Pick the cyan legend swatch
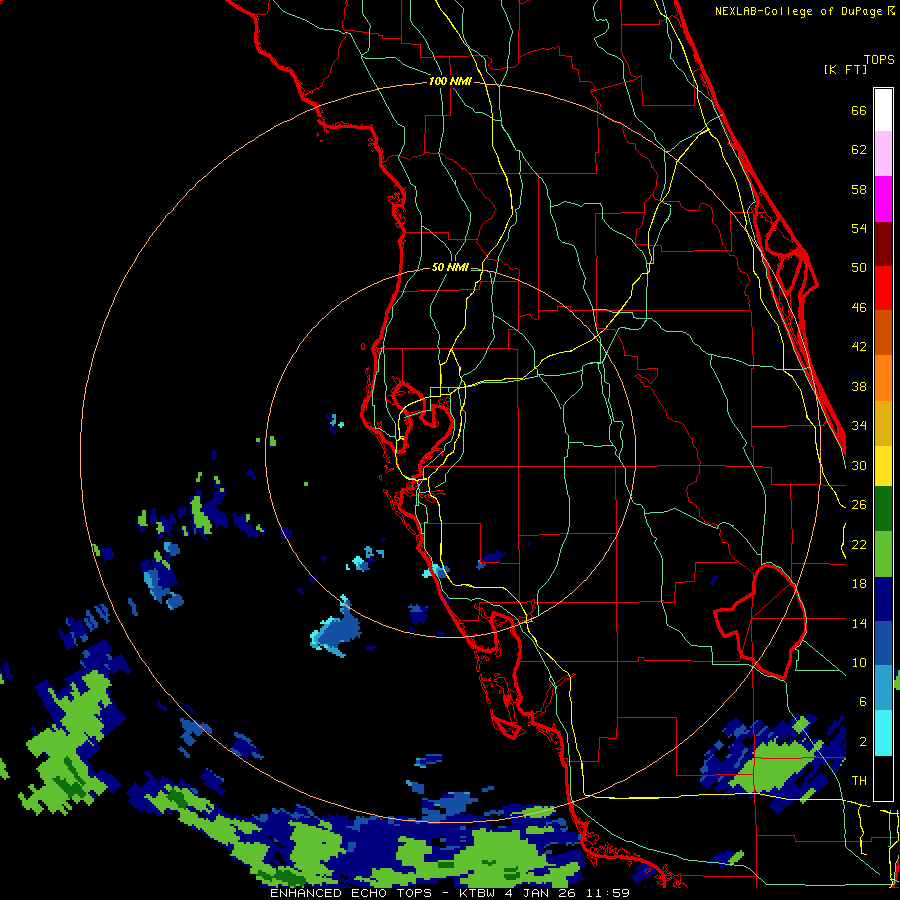Screen dimensions: 900x900 [x=883, y=733]
